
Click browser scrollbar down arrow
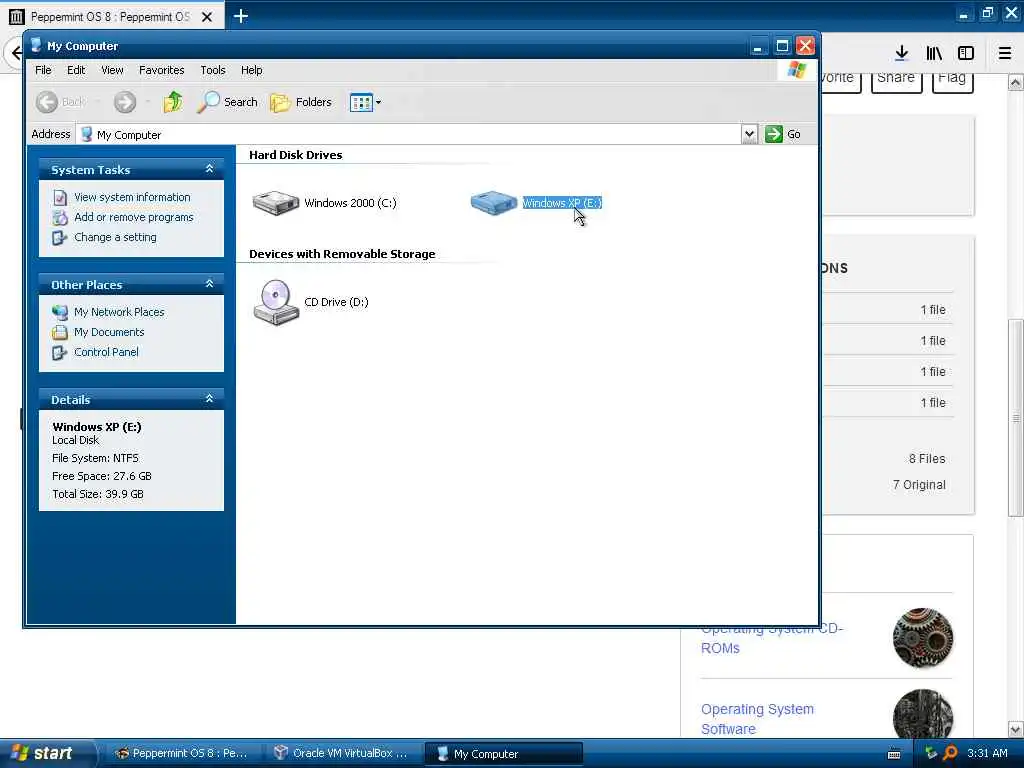click(1016, 729)
